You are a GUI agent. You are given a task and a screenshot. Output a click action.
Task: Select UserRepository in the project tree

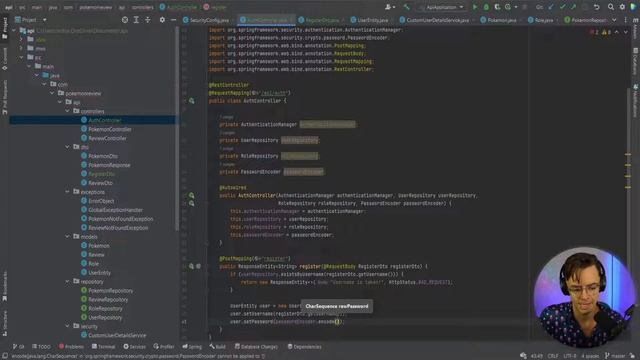pyautogui.click(x=105, y=318)
